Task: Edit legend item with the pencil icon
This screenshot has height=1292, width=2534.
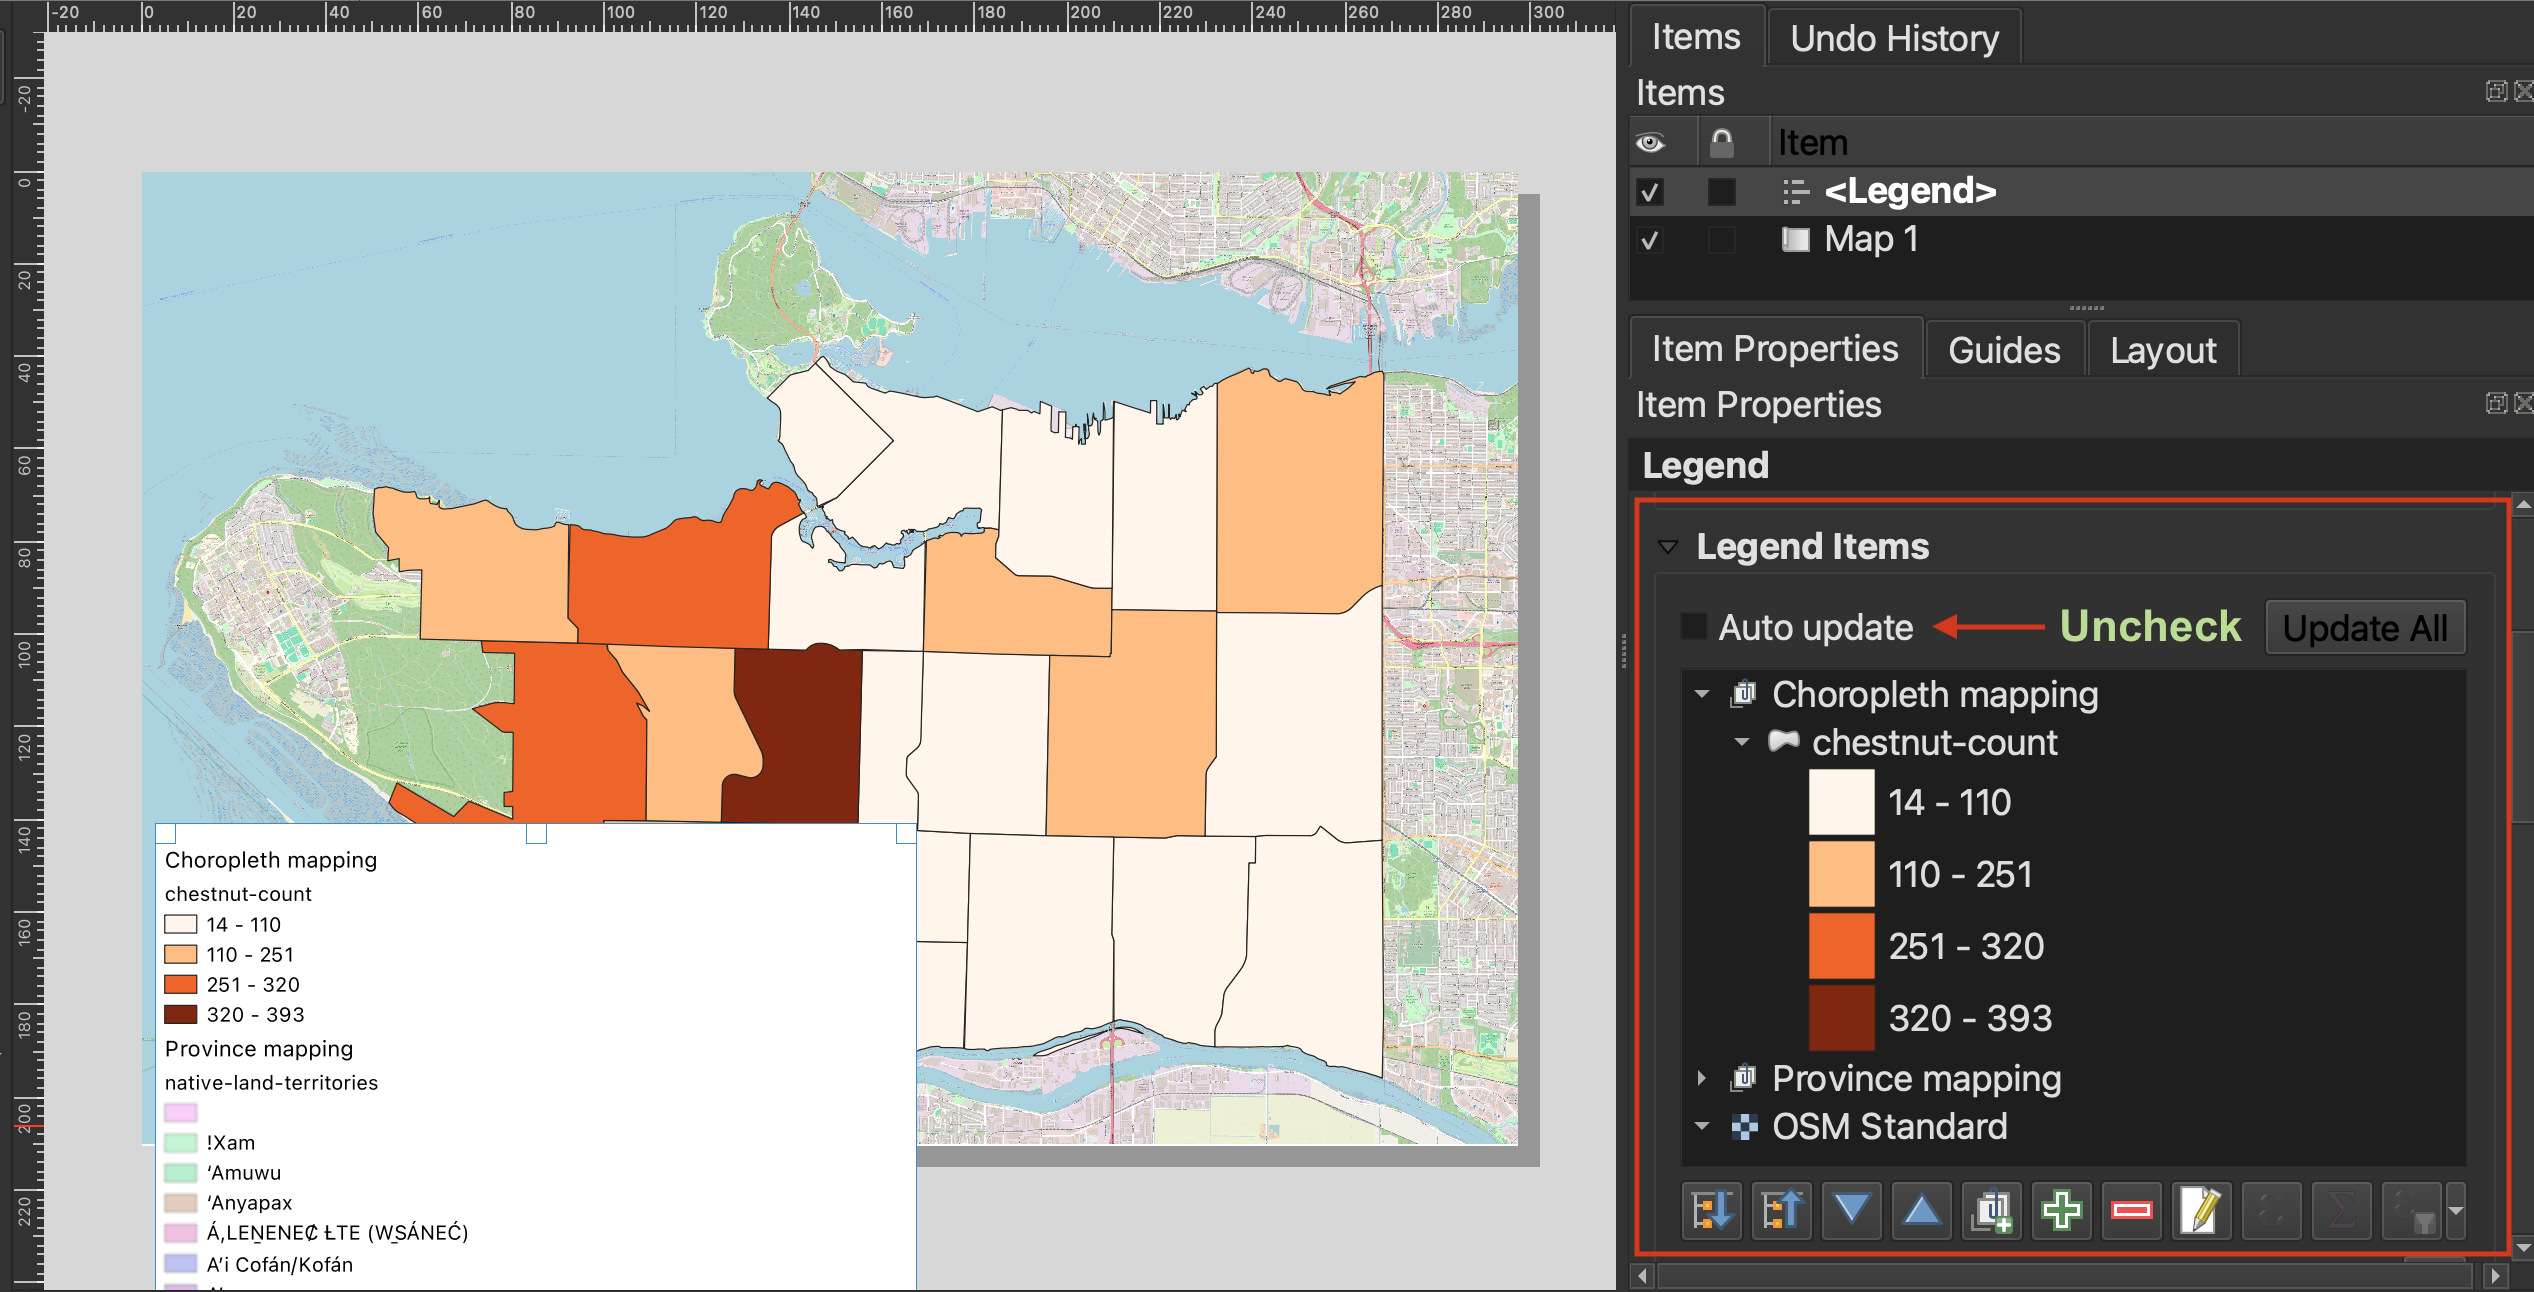Action: point(2201,1211)
